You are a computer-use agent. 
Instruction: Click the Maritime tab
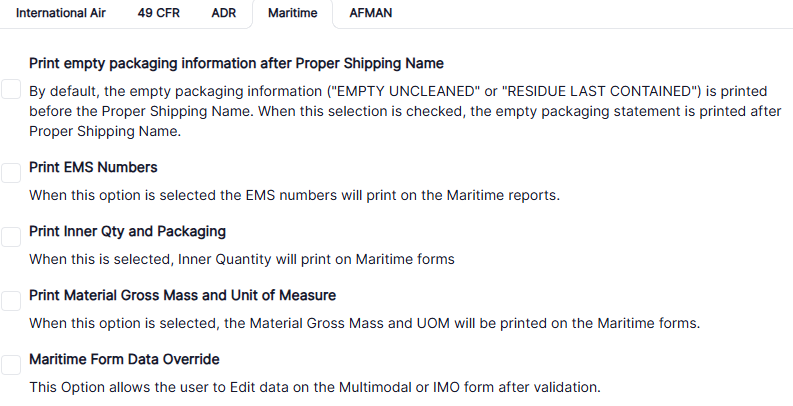pos(292,14)
